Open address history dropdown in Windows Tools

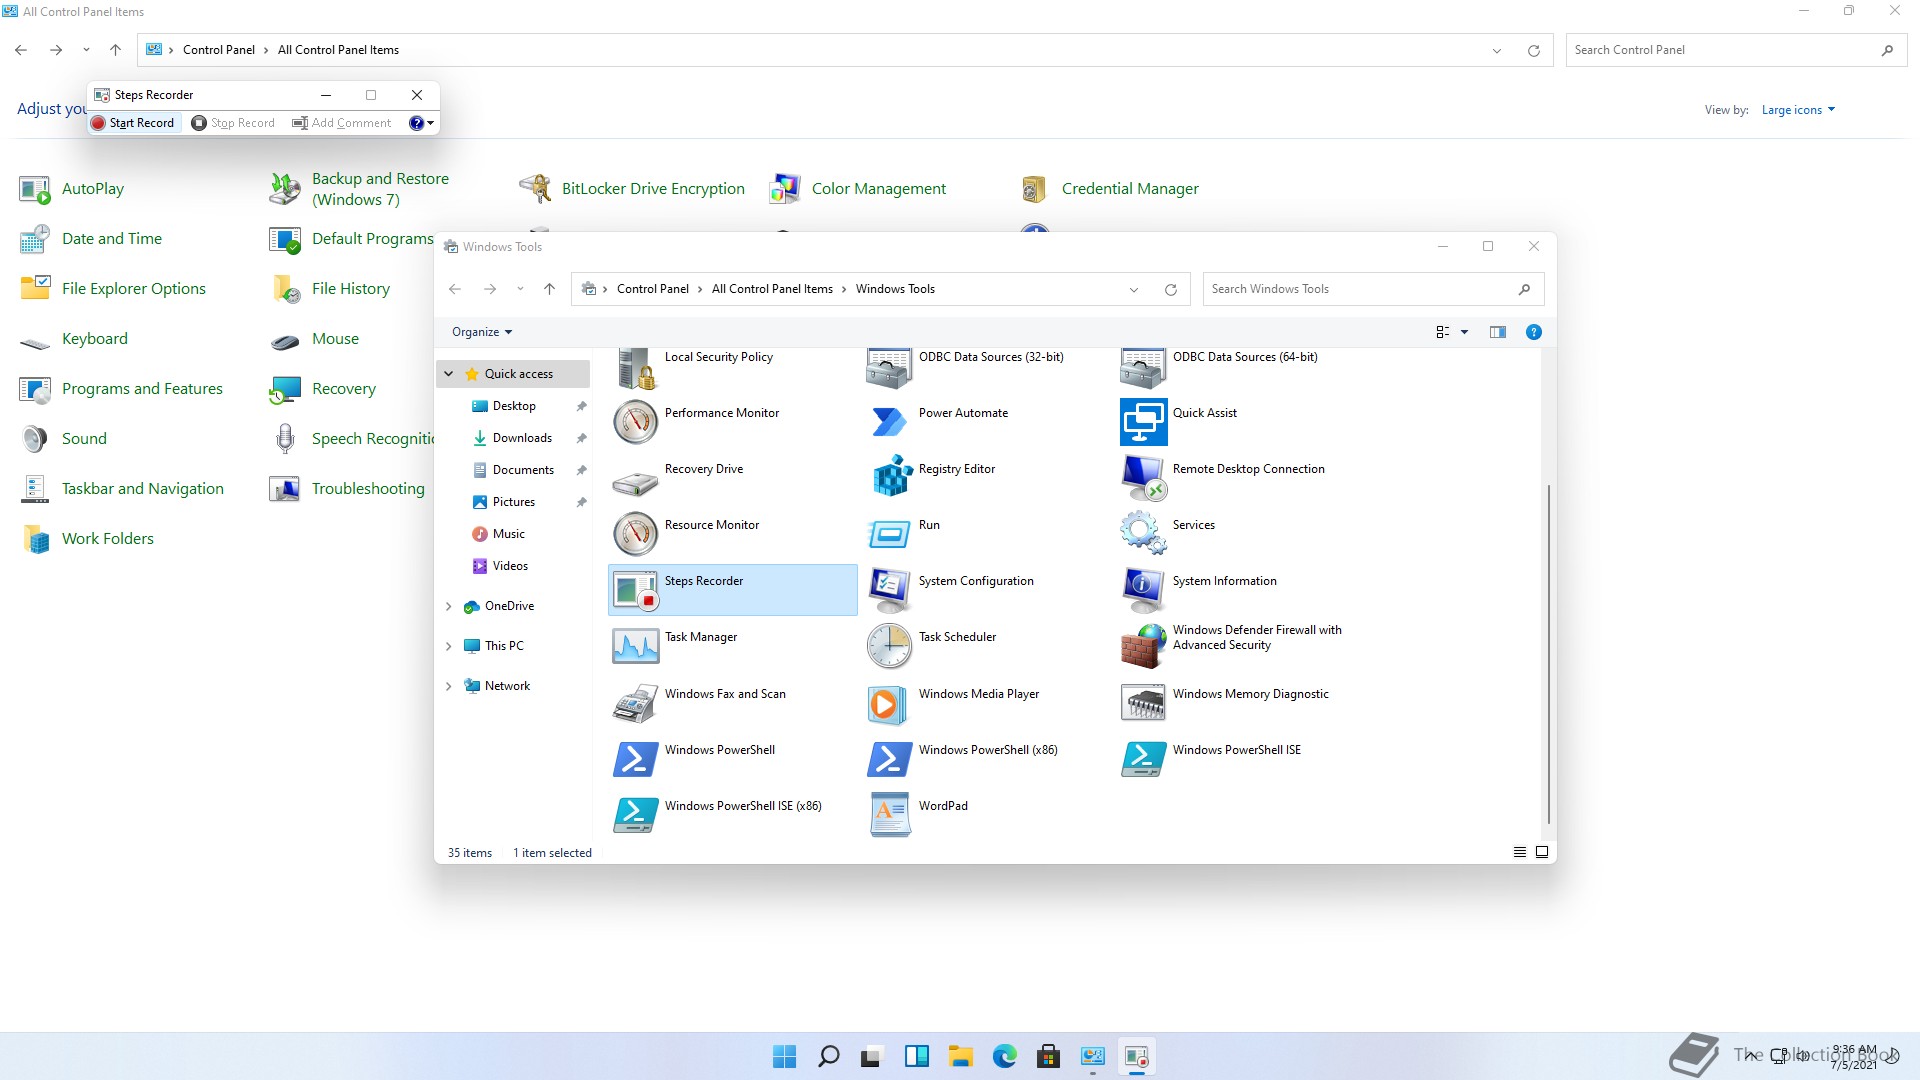(x=1134, y=290)
